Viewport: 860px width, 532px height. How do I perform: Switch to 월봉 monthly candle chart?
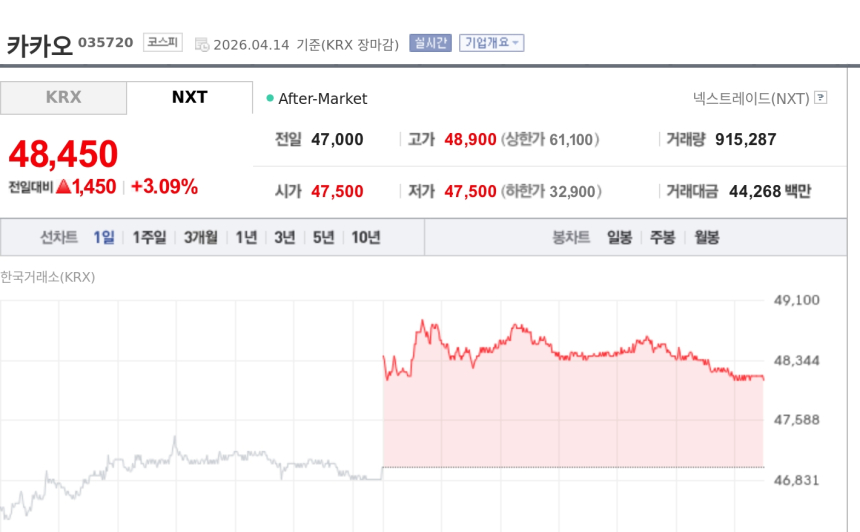[x=706, y=237]
